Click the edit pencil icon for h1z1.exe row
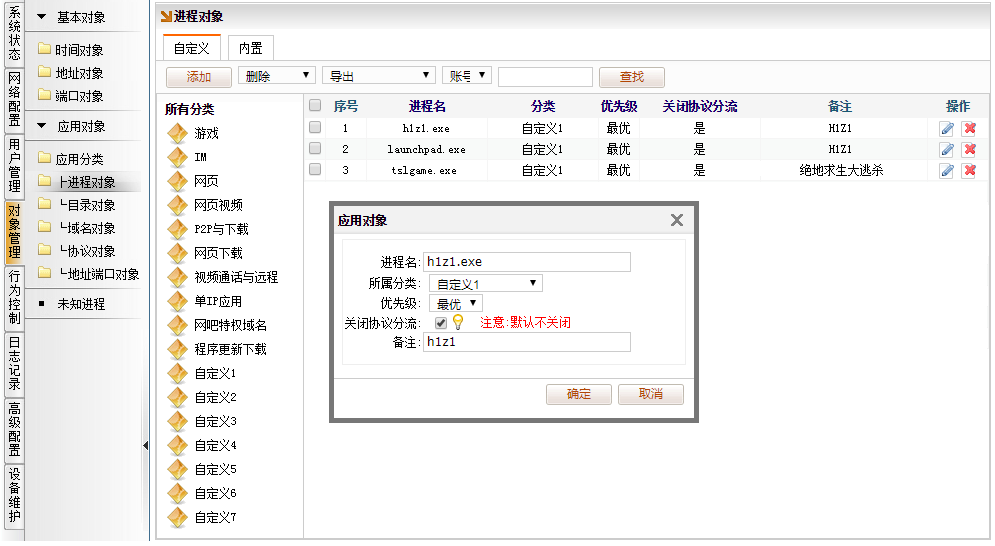Screen dimensions: 995x546 (946, 128)
